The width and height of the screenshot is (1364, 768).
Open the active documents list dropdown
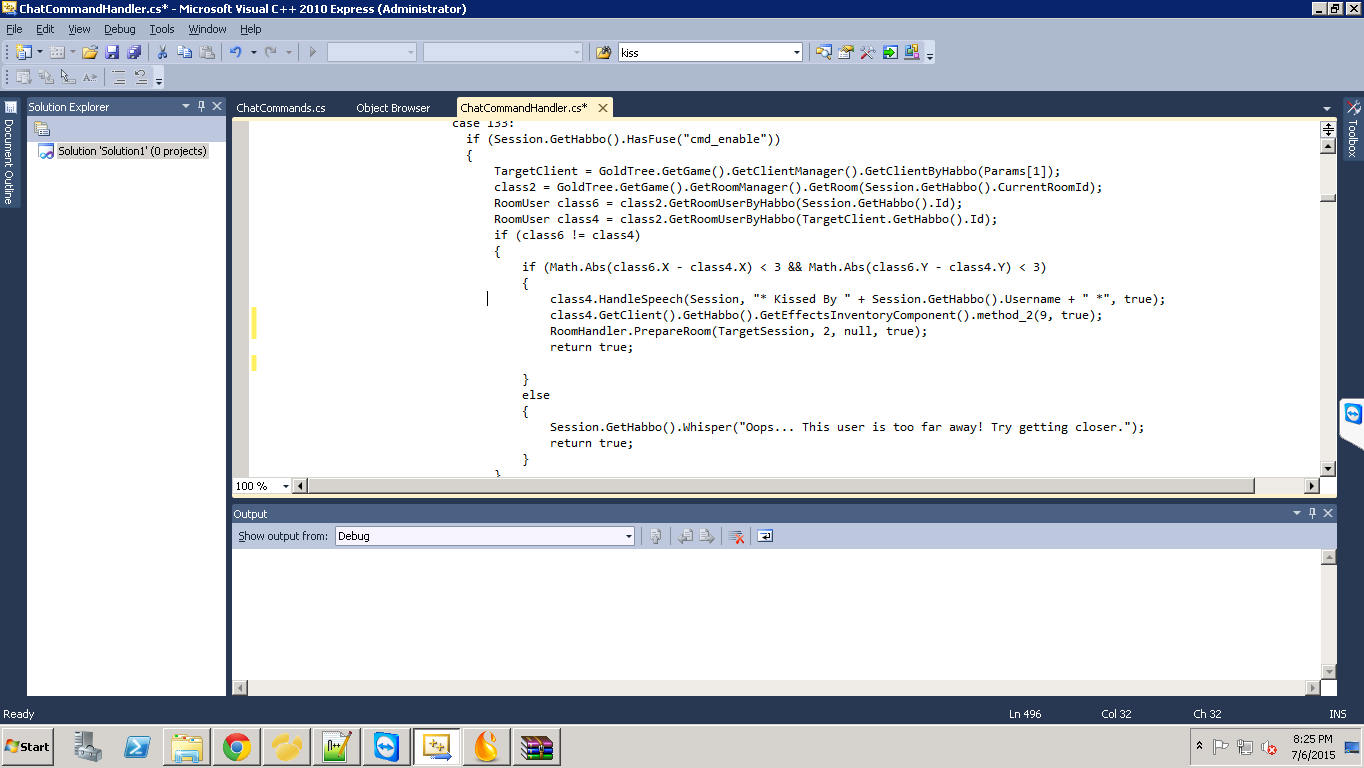coord(1327,108)
